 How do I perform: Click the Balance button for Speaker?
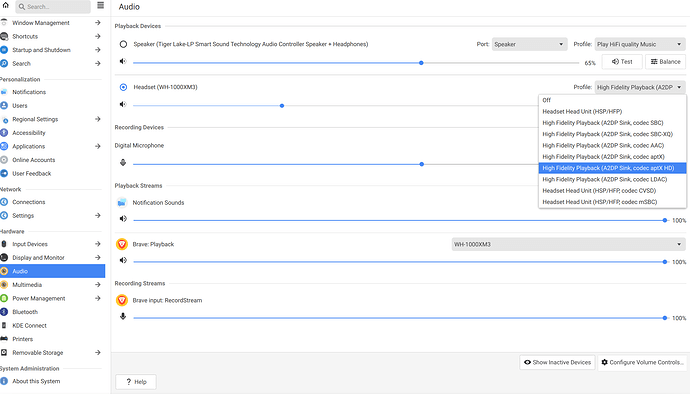[665, 62]
